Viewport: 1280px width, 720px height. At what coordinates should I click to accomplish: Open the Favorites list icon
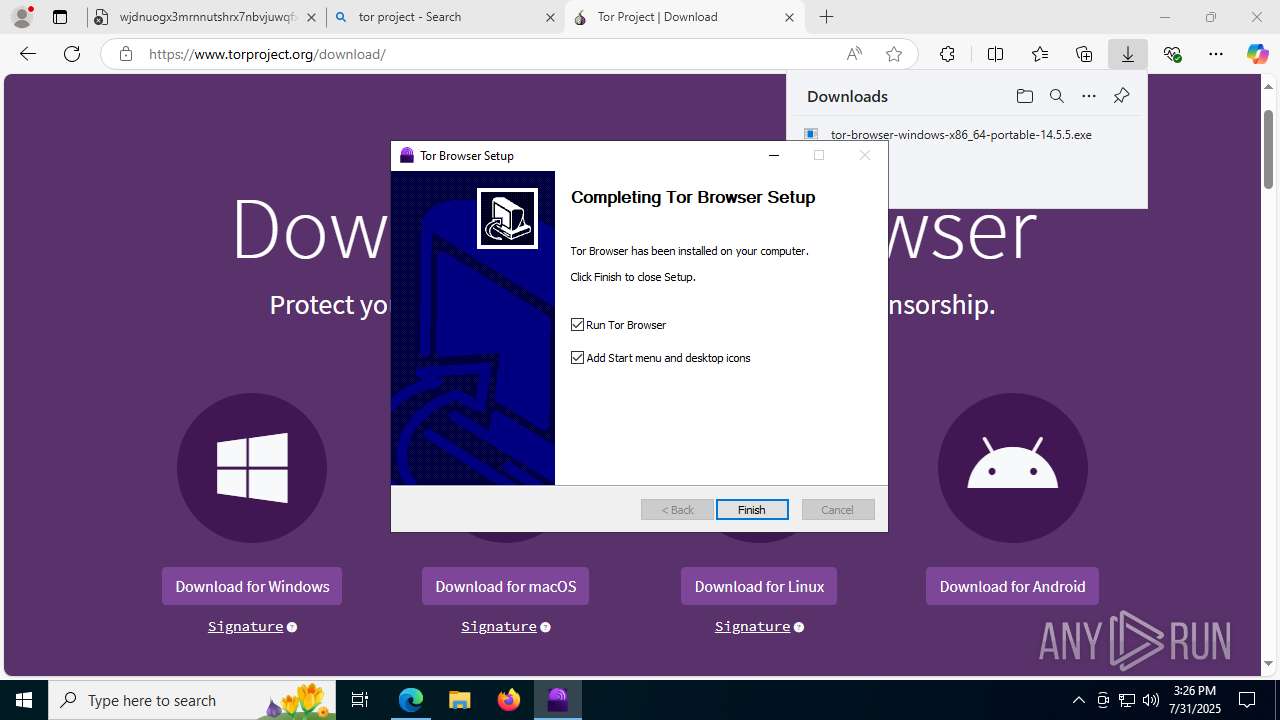tap(1040, 54)
